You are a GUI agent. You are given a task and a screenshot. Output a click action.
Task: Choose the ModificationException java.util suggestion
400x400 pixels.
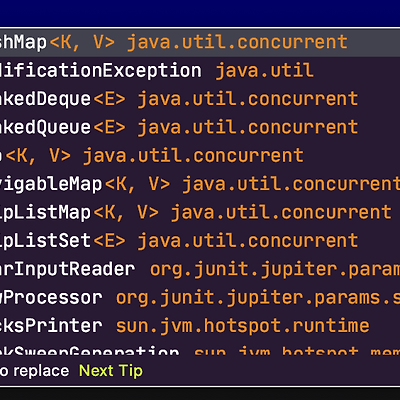tap(200, 71)
